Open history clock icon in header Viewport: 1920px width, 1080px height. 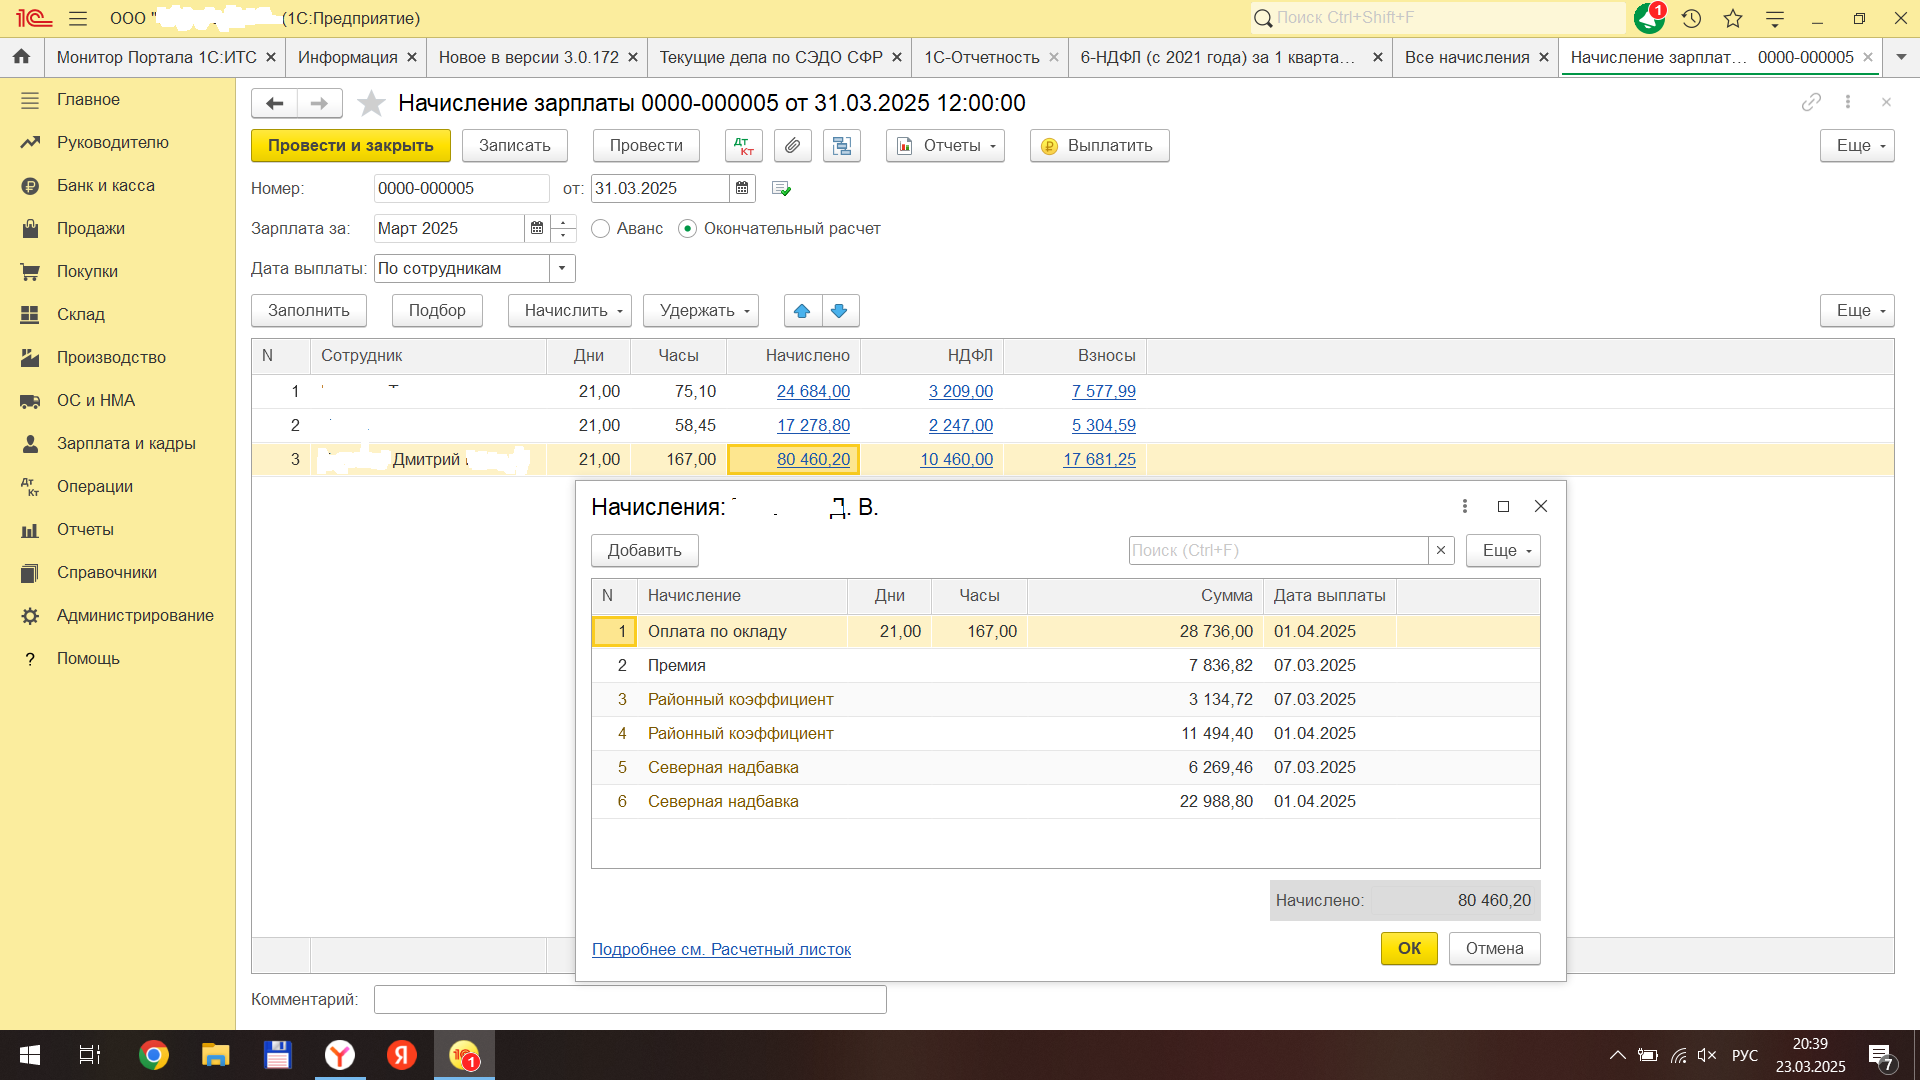tap(1691, 18)
